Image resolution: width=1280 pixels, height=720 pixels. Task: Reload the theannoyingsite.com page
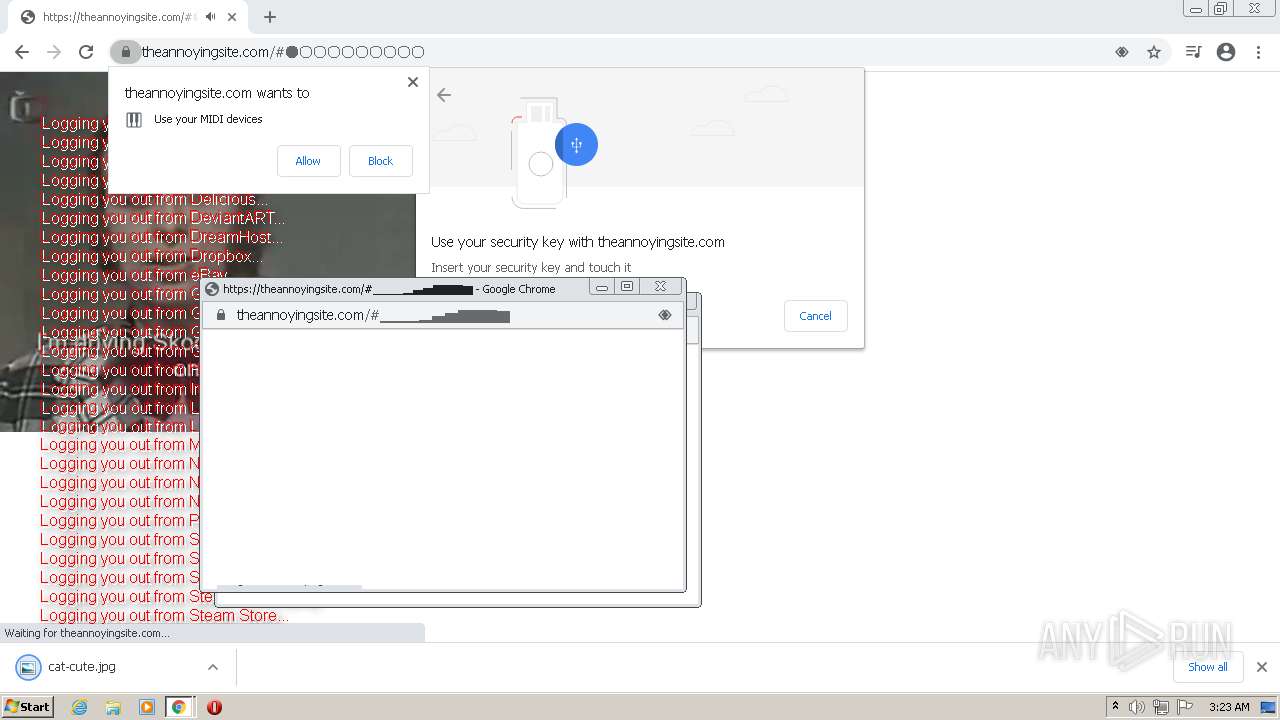86,52
